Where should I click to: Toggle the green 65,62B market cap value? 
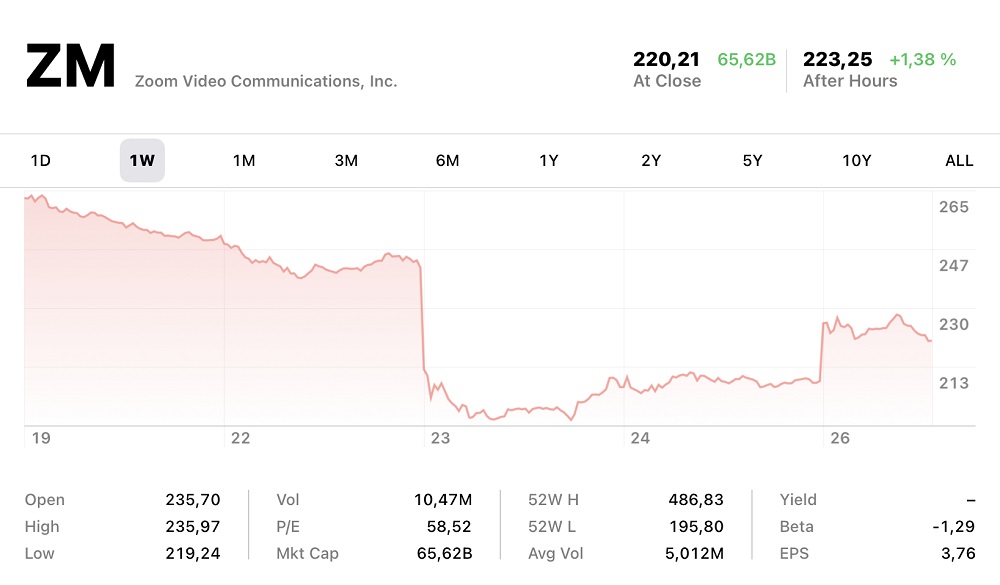point(746,60)
